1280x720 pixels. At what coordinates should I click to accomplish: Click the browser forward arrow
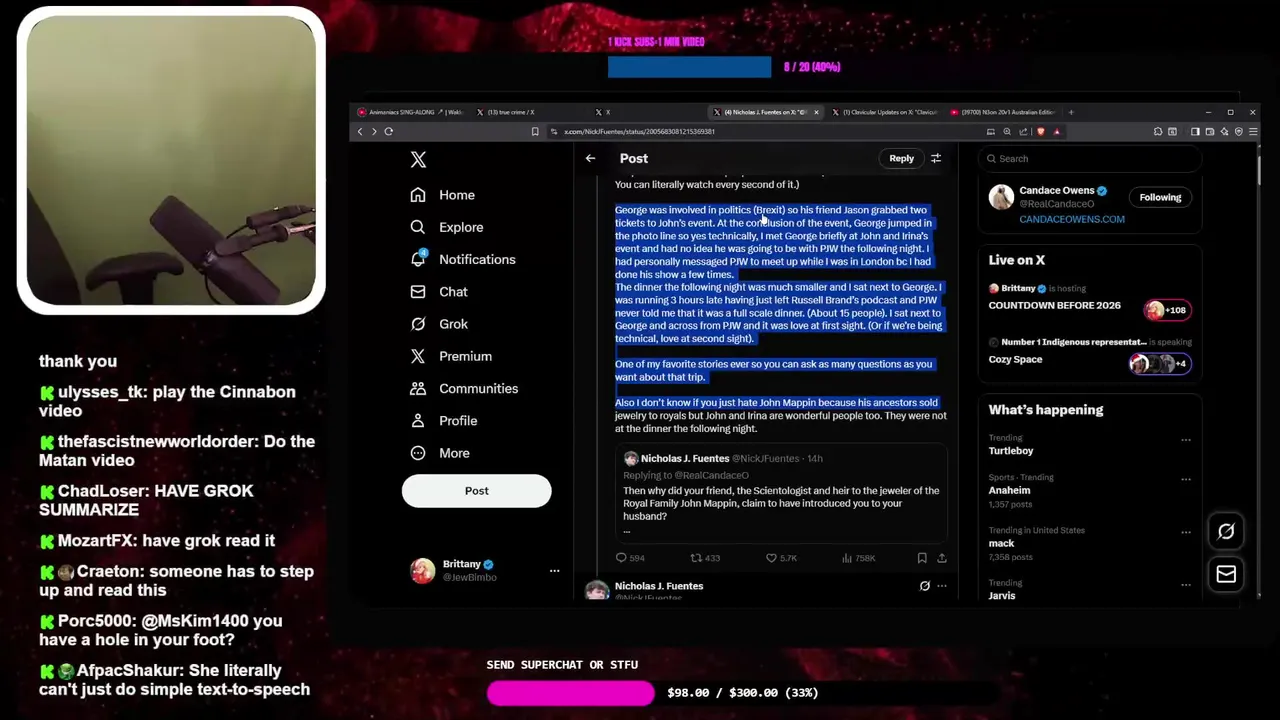[x=374, y=131]
